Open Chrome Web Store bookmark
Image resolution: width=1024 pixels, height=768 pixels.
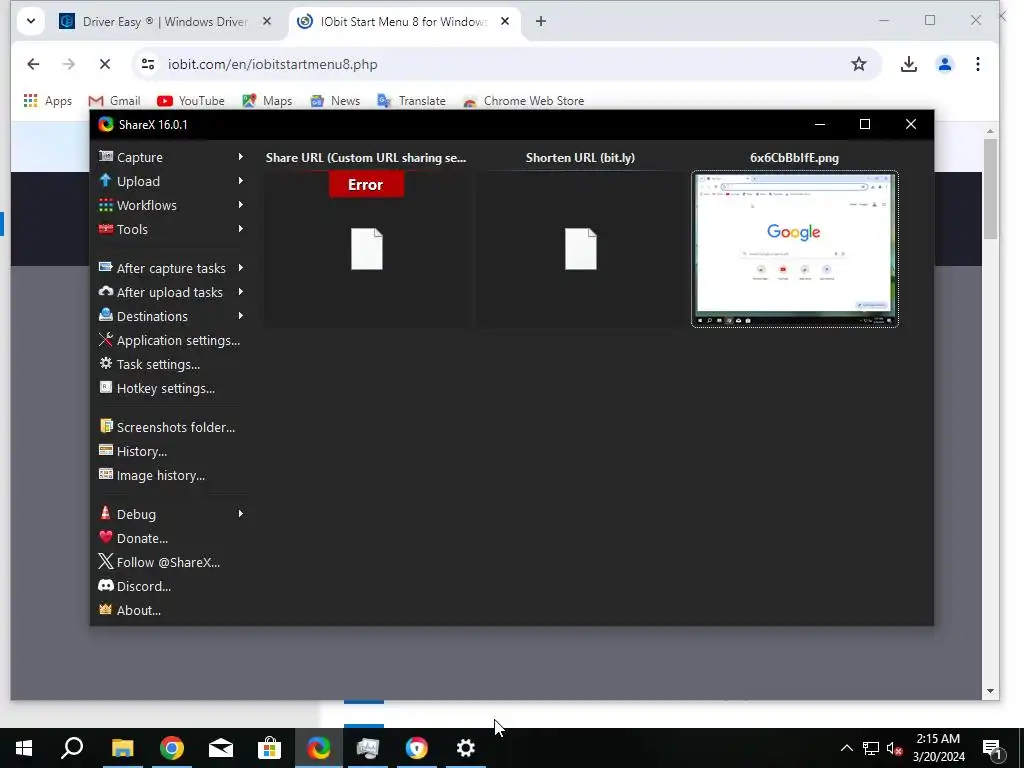coord(524,101)
